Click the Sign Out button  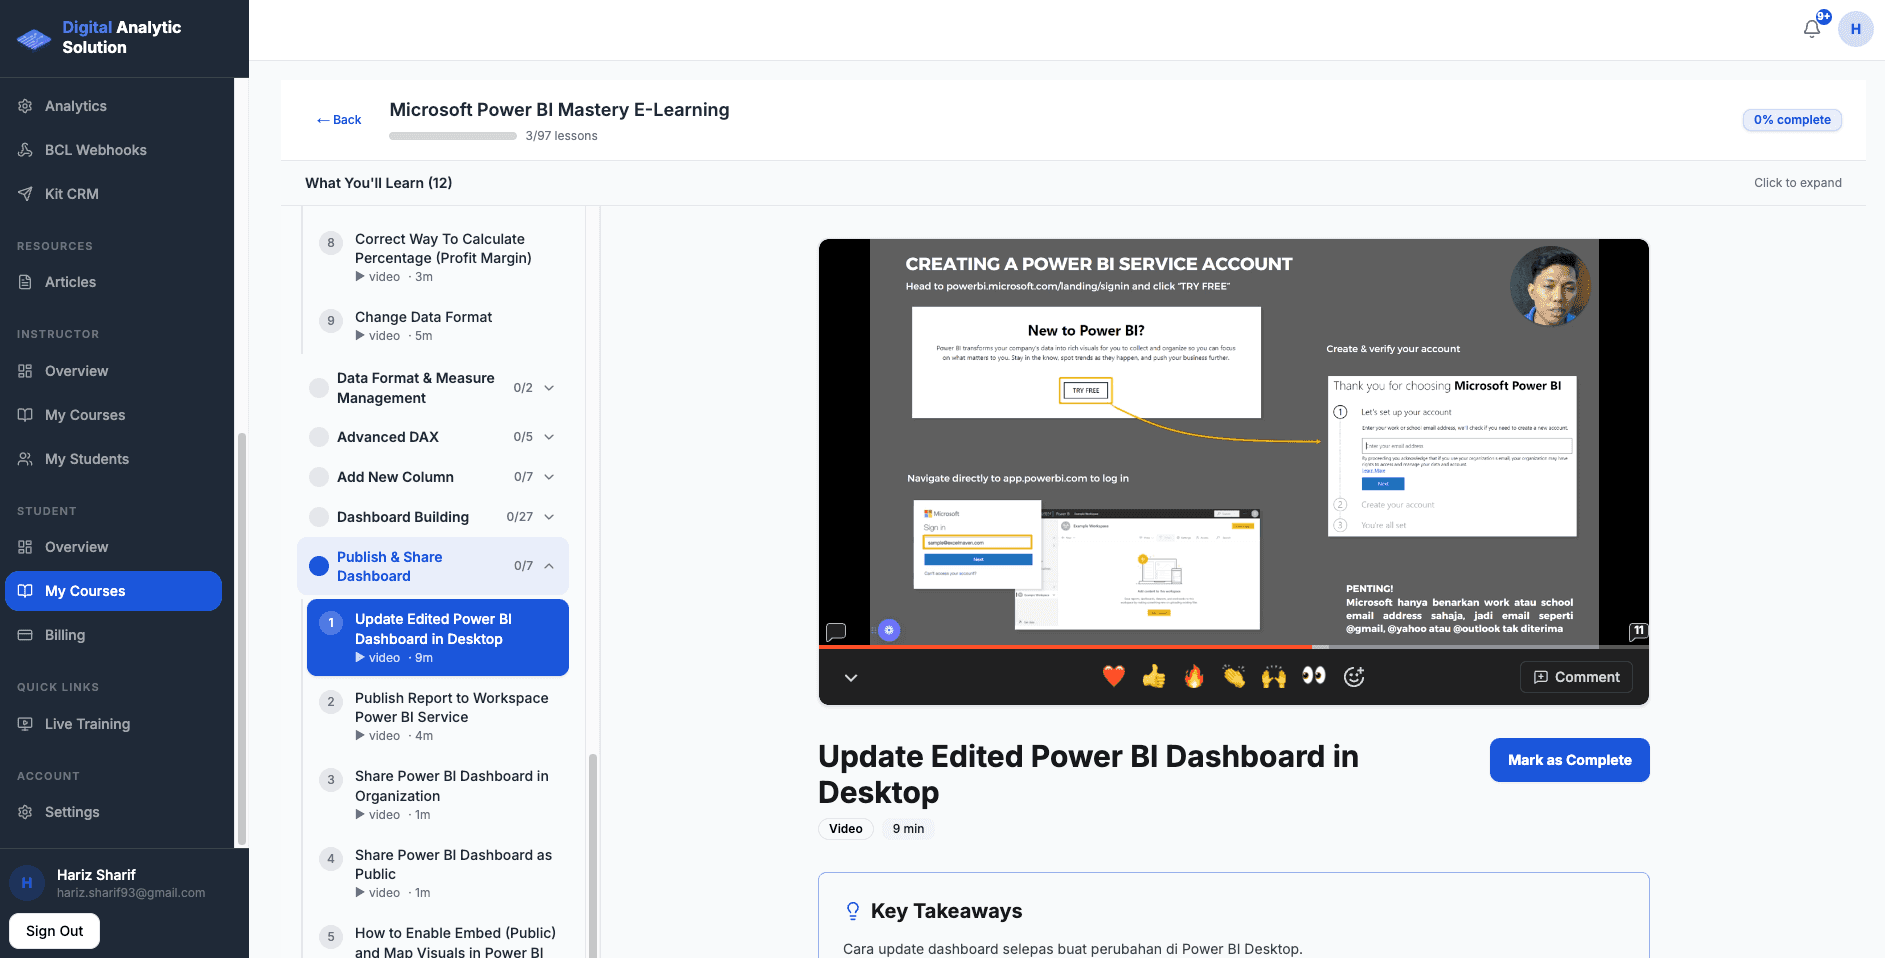55,931
